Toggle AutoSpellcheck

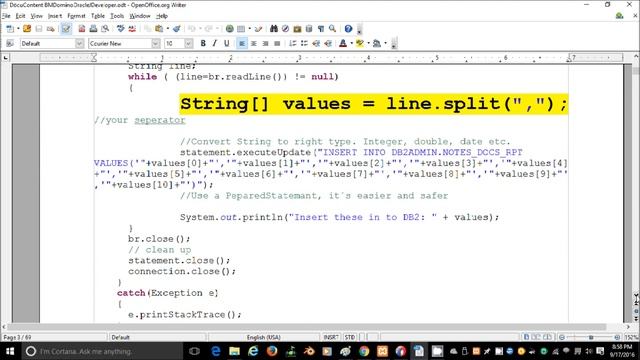click(132, 29)
